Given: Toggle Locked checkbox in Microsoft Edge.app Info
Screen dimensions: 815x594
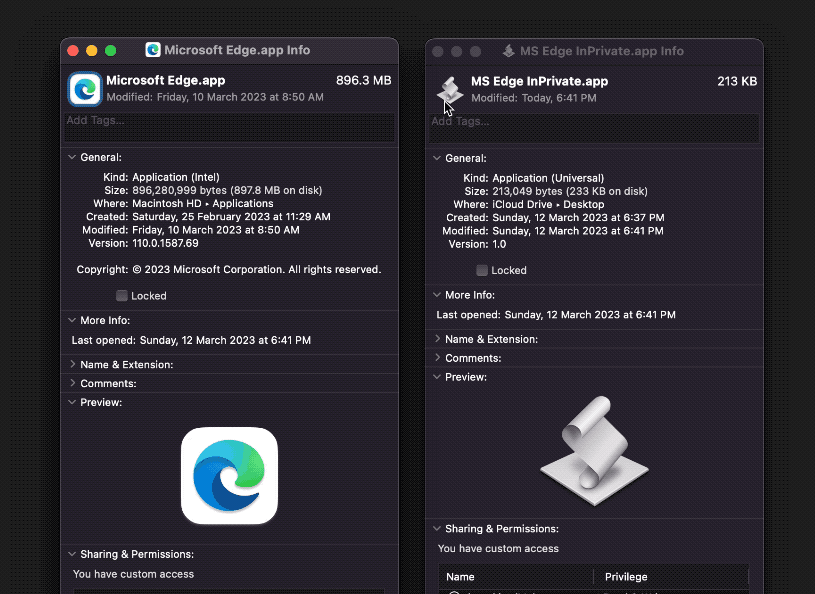Looking at the screenshot, I should tap(122, 296).
